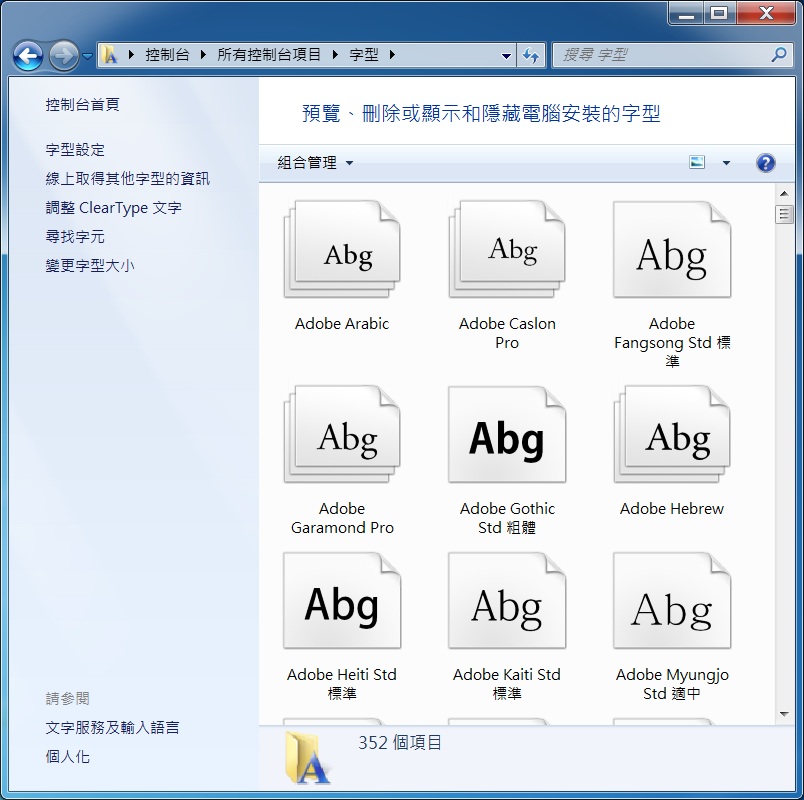Click the Adobe Myungjo Std 適中 label
This screenshot has height=800, width=804.
tap(672, 684)
